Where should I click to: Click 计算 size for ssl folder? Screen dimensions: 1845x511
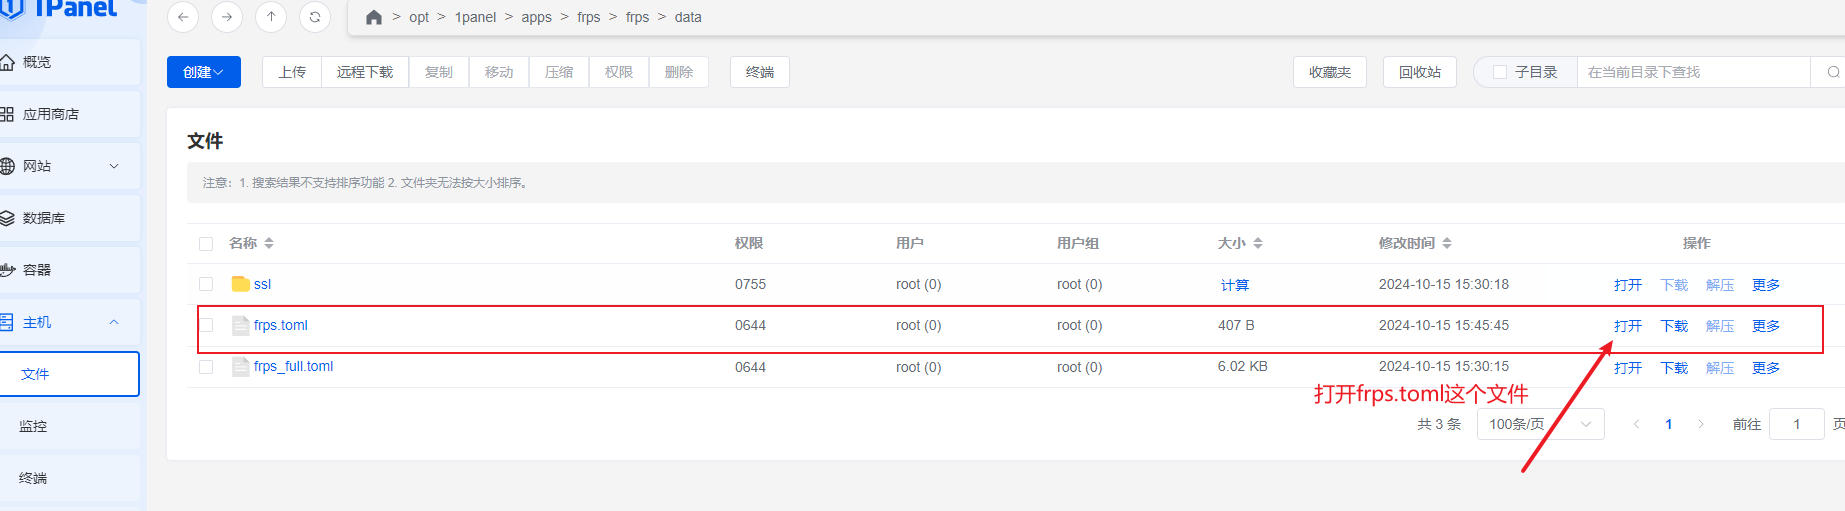pos(1235,285)
